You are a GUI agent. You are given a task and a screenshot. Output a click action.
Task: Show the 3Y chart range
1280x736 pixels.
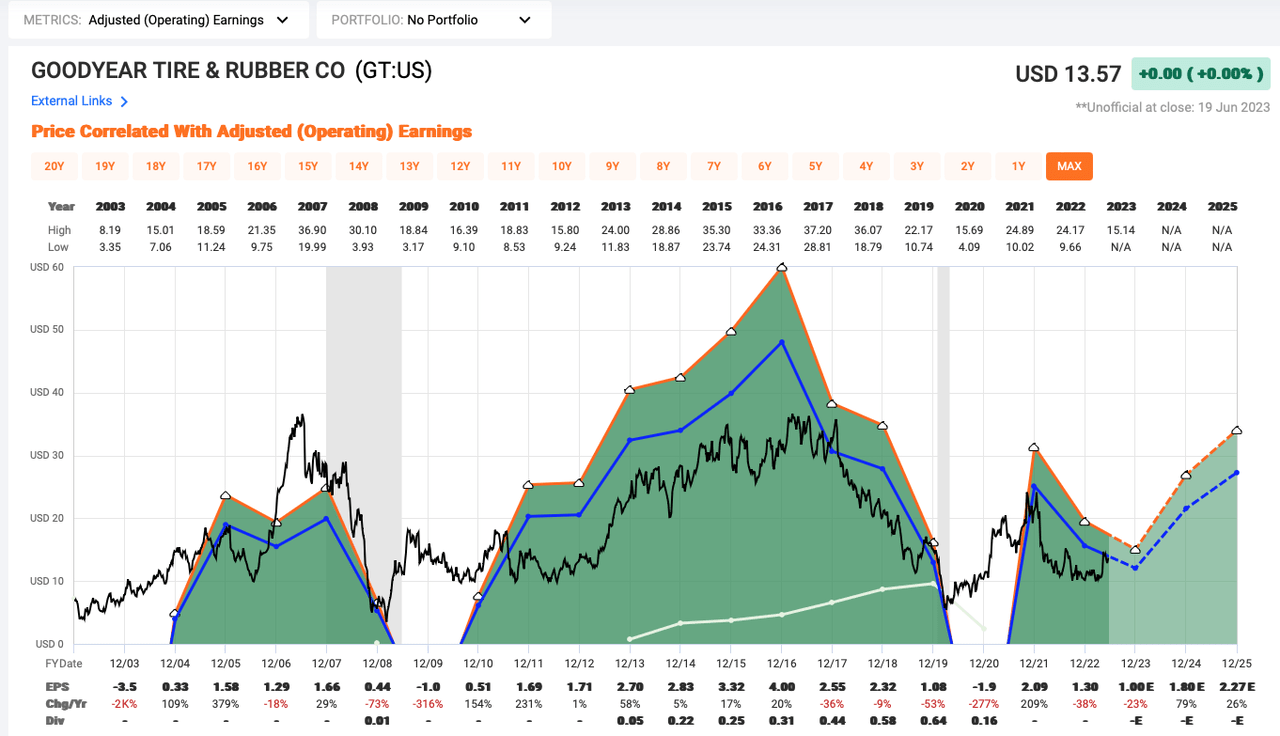[x=917, y=166]
